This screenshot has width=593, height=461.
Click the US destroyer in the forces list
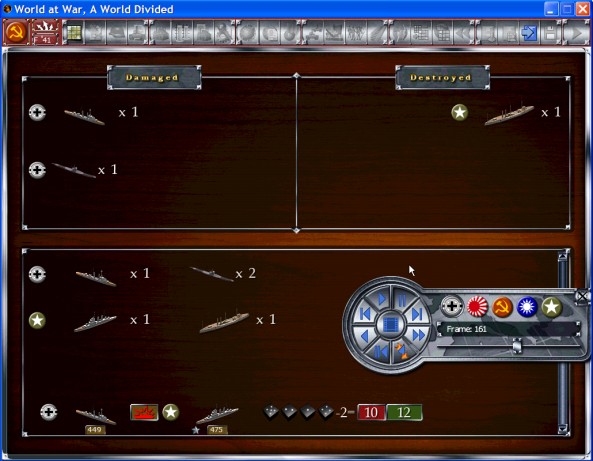95,323
